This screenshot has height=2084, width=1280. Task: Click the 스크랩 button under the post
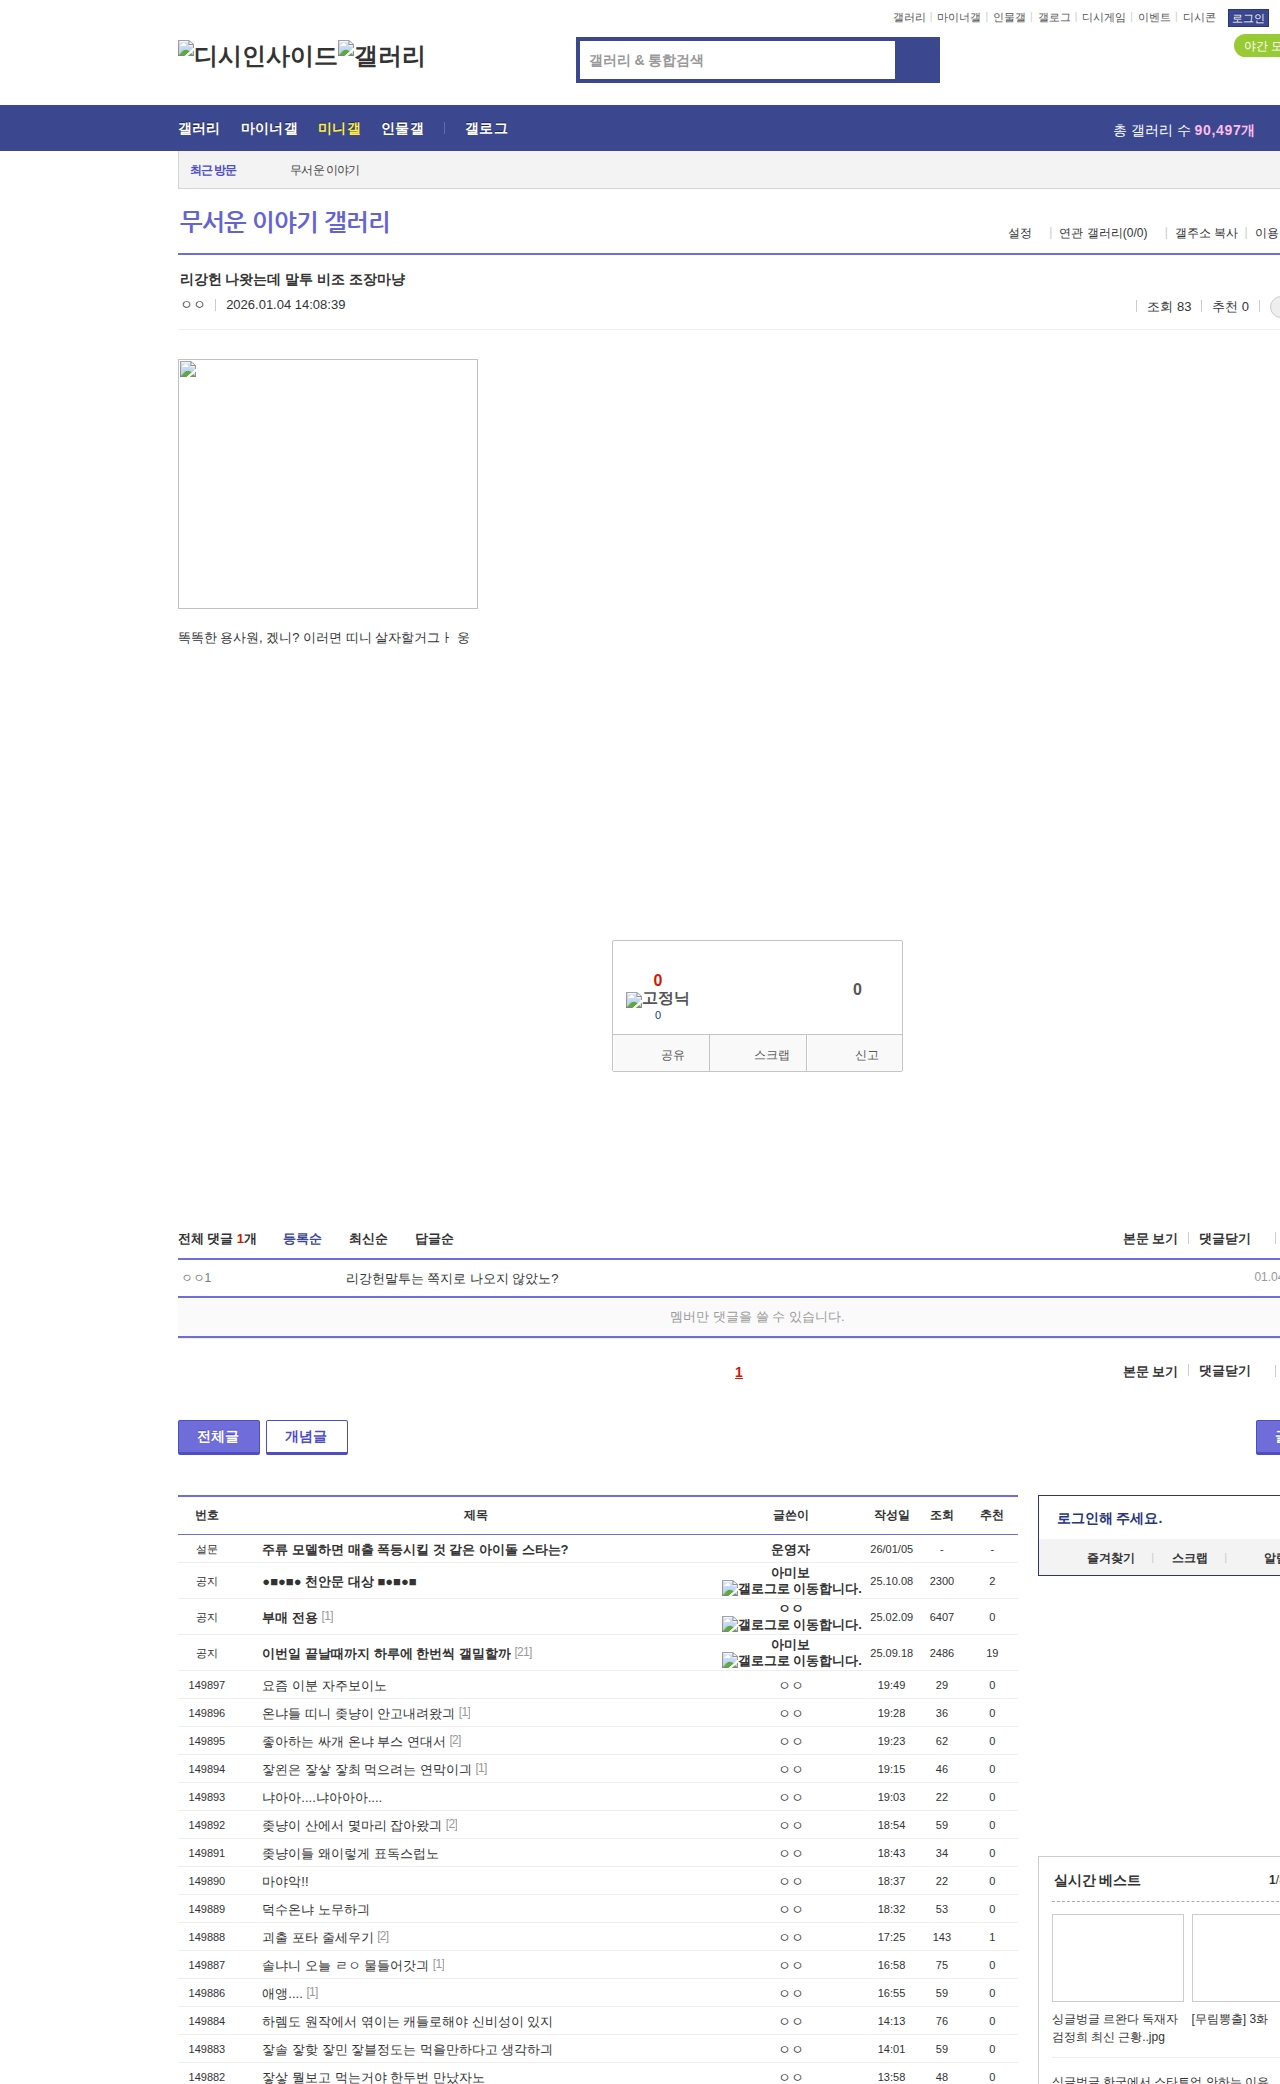pos(771,1055)
